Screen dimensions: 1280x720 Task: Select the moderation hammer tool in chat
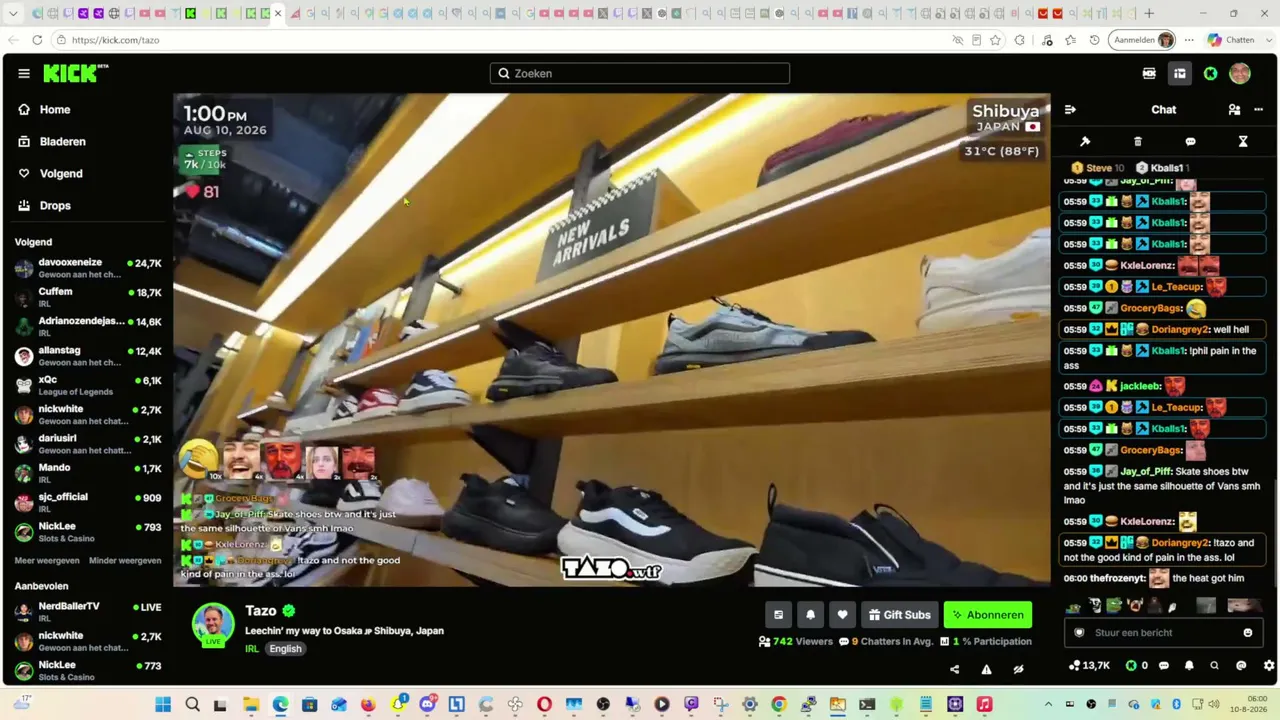click(x=1085, y=142)
